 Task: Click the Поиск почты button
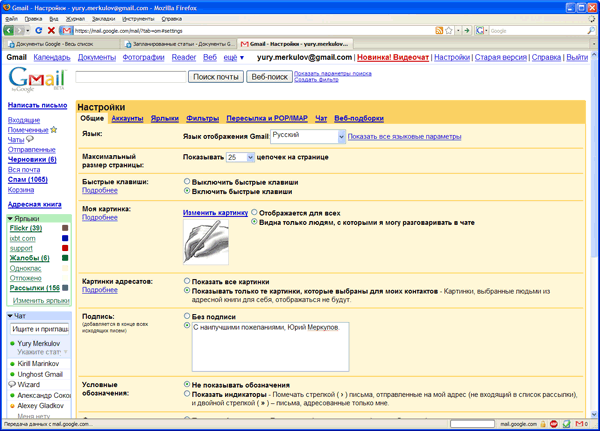(x=216, y=77)
